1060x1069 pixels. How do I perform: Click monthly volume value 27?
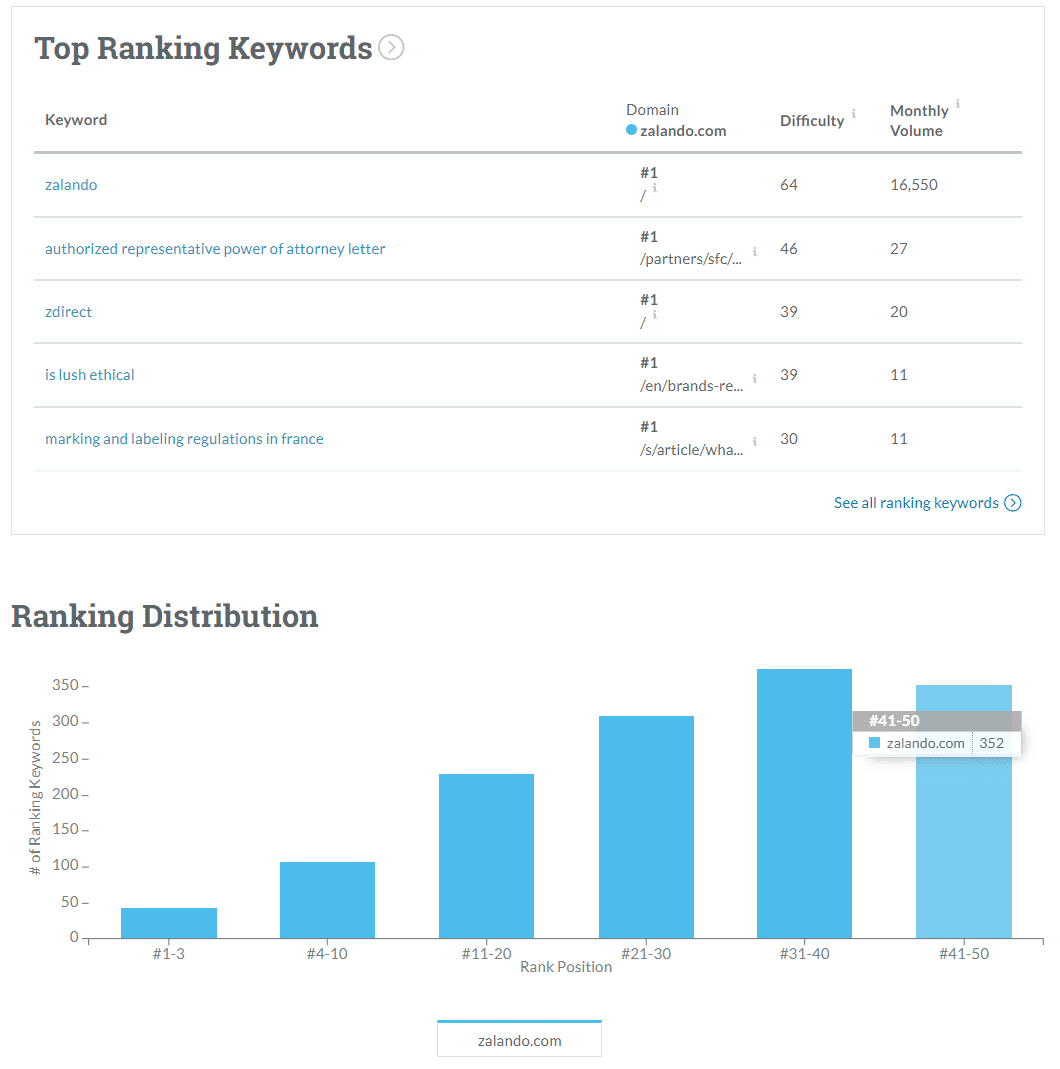[898, 249]
